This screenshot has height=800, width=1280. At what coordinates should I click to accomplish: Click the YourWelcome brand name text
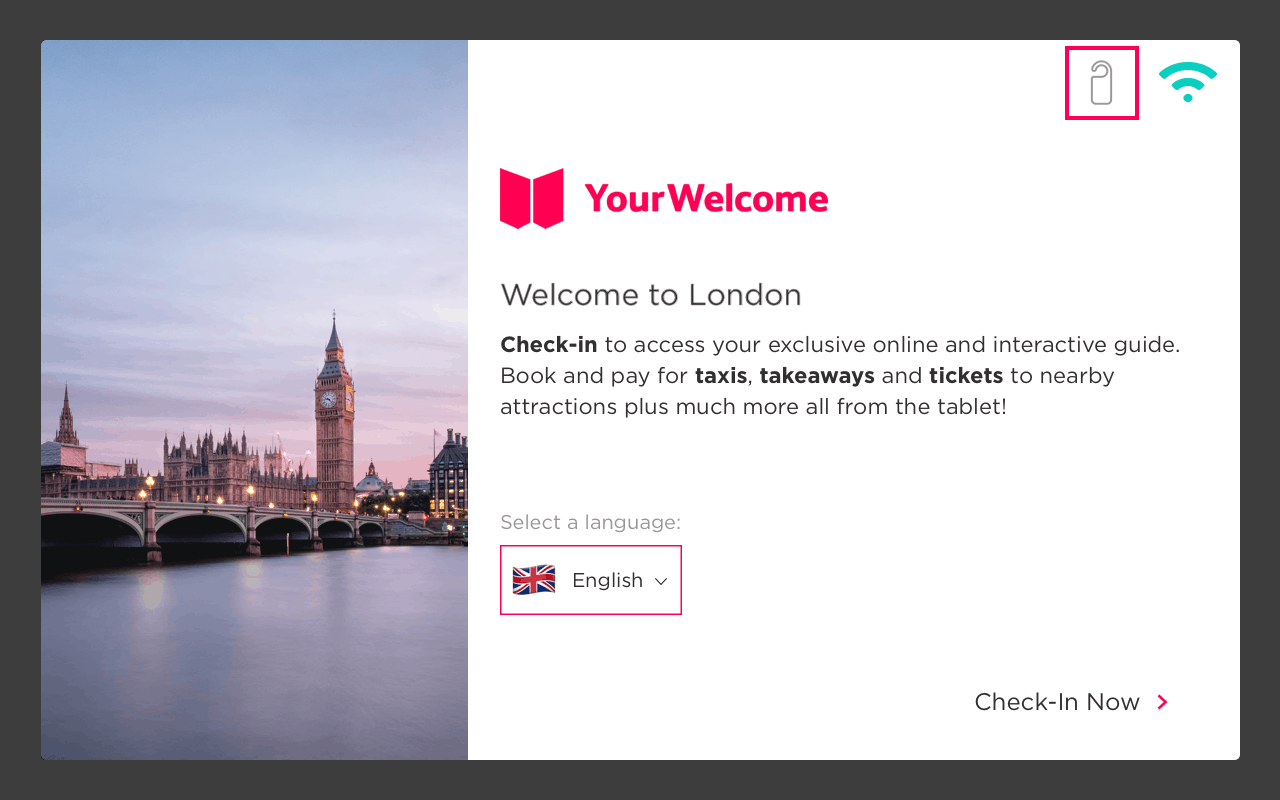tap(706, 198)
